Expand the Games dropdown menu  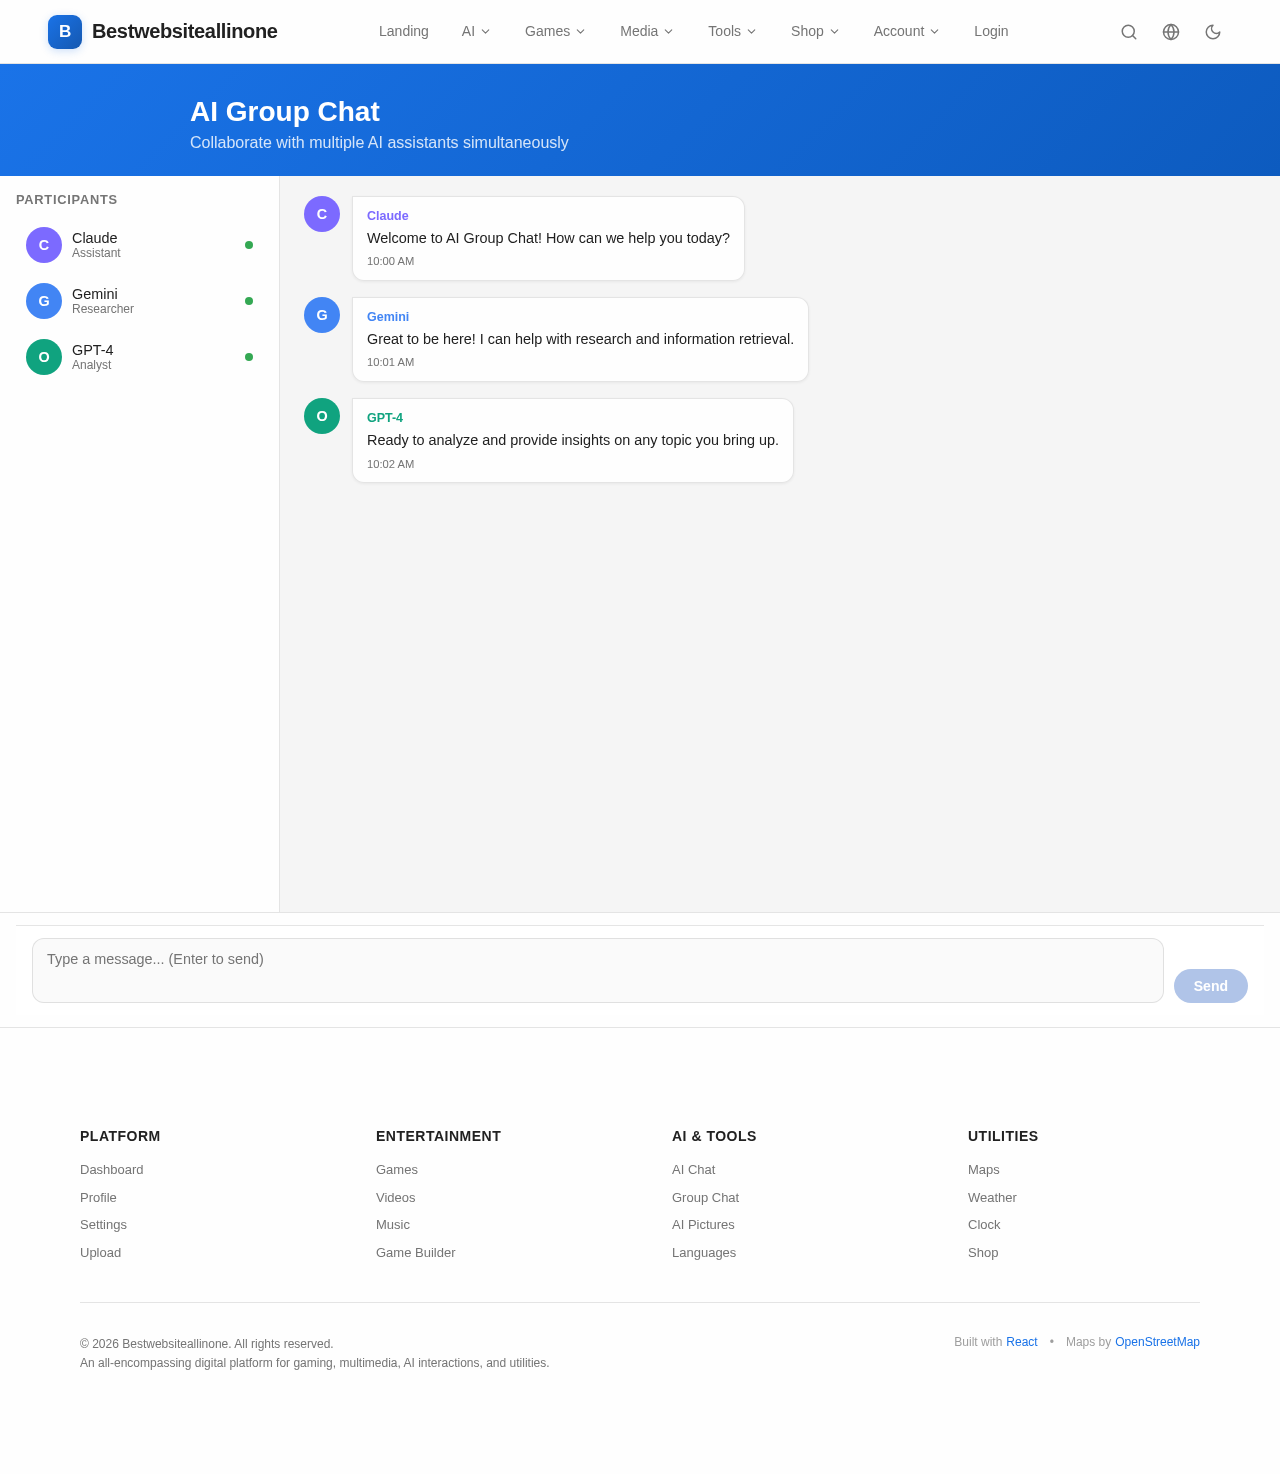(x=555, y=32)
